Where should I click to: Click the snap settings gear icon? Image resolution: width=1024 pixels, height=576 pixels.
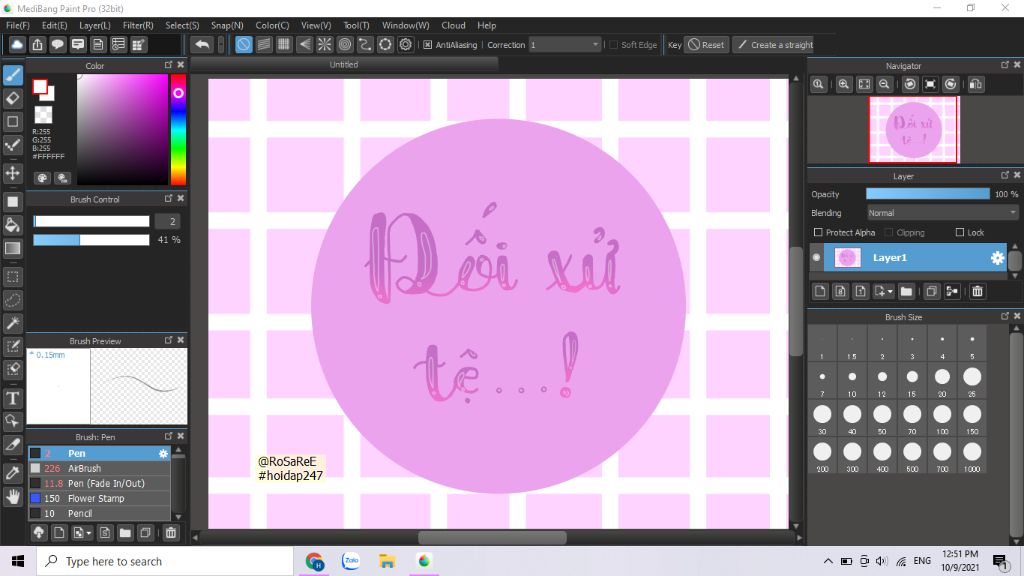point(406,44)
